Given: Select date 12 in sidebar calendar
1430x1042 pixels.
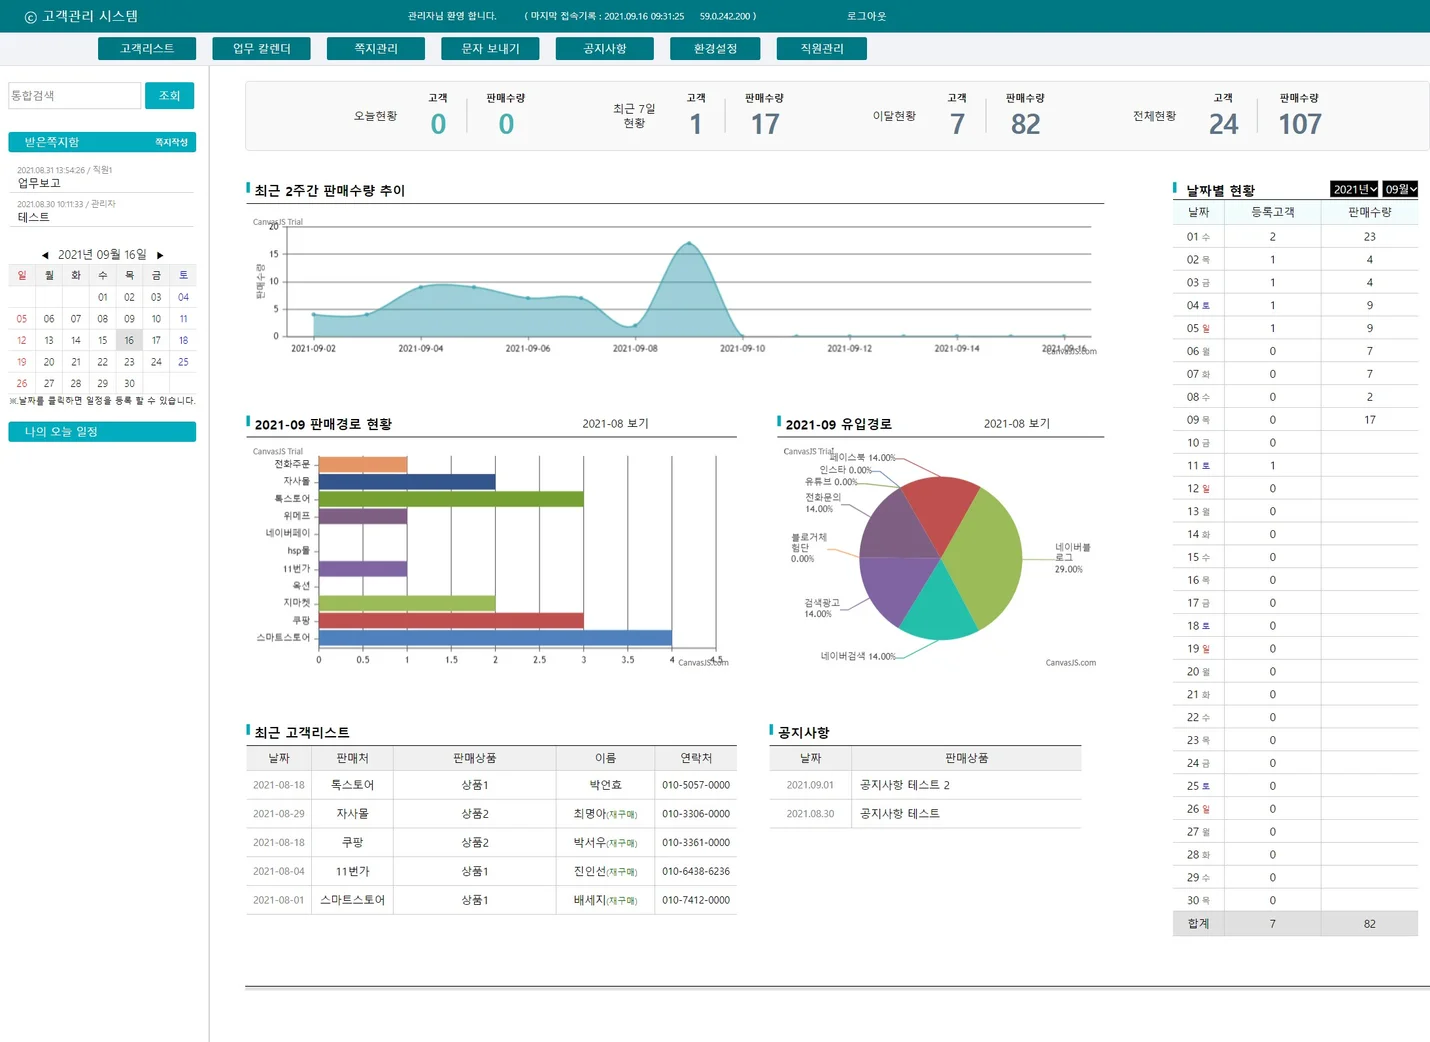Looking at the screenshot, I should (22, 341).
